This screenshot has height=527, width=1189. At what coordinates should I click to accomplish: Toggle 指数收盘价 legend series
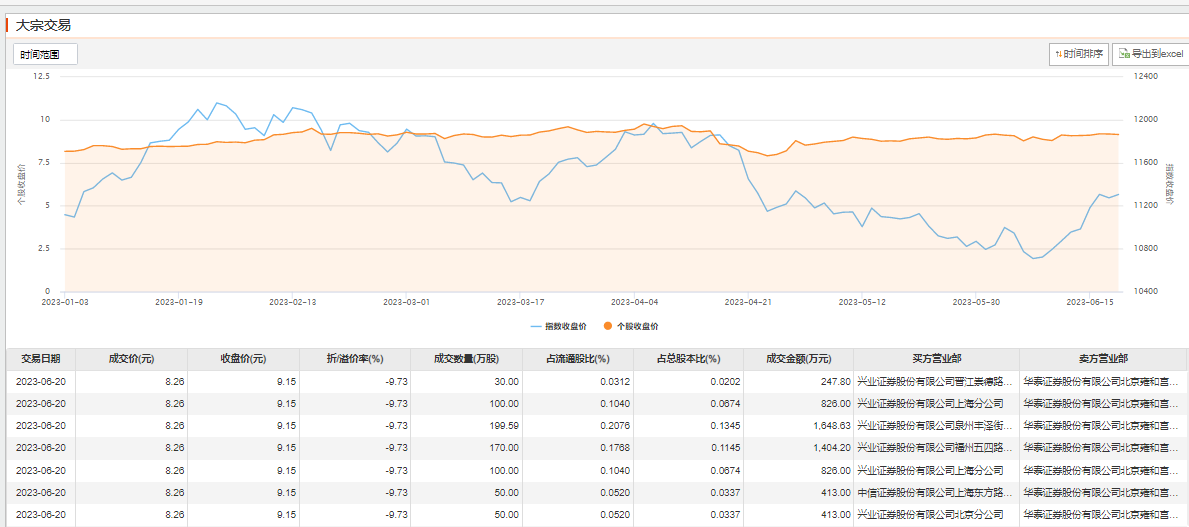pos(558,326)
